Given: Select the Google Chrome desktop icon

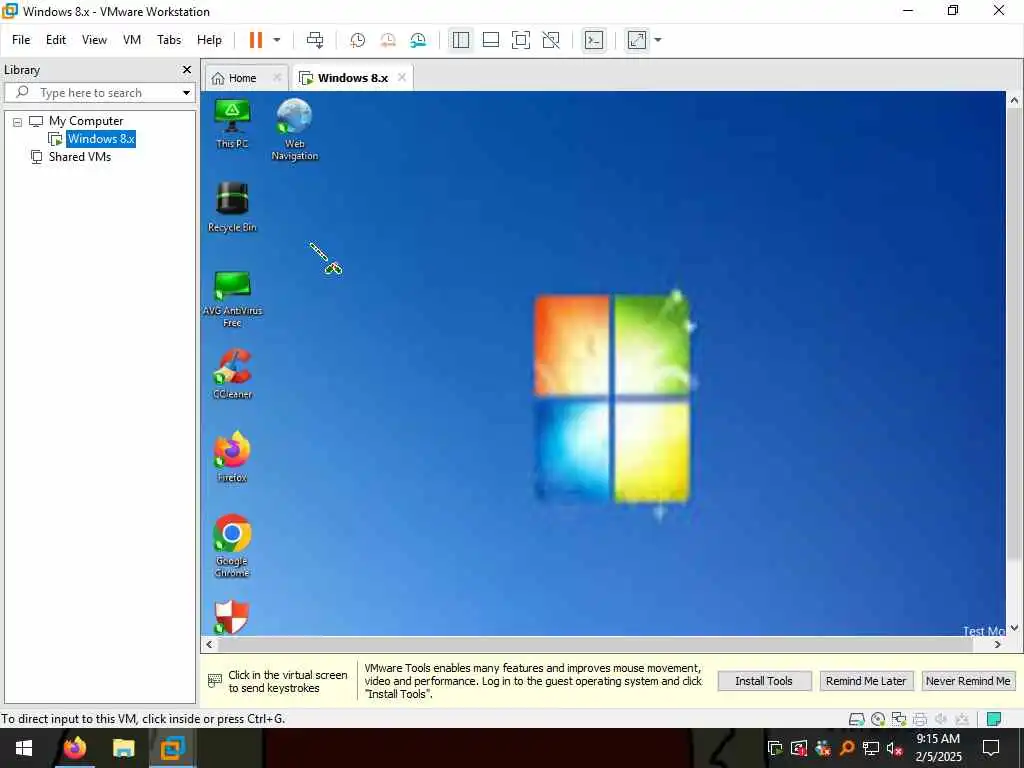Looking at the screenshot, I should (x=232, y=546).
